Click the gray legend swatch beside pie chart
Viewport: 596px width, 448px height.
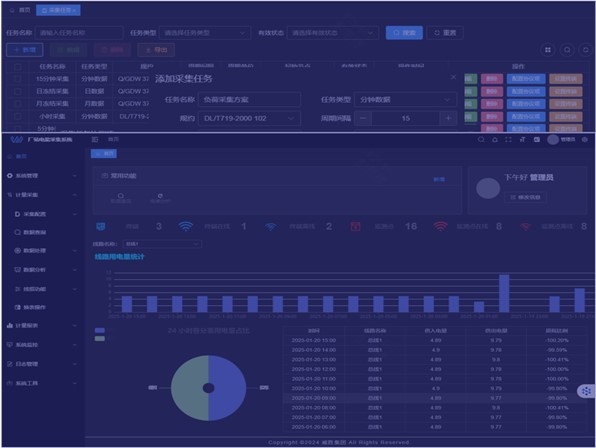click(x=100, y=339)
